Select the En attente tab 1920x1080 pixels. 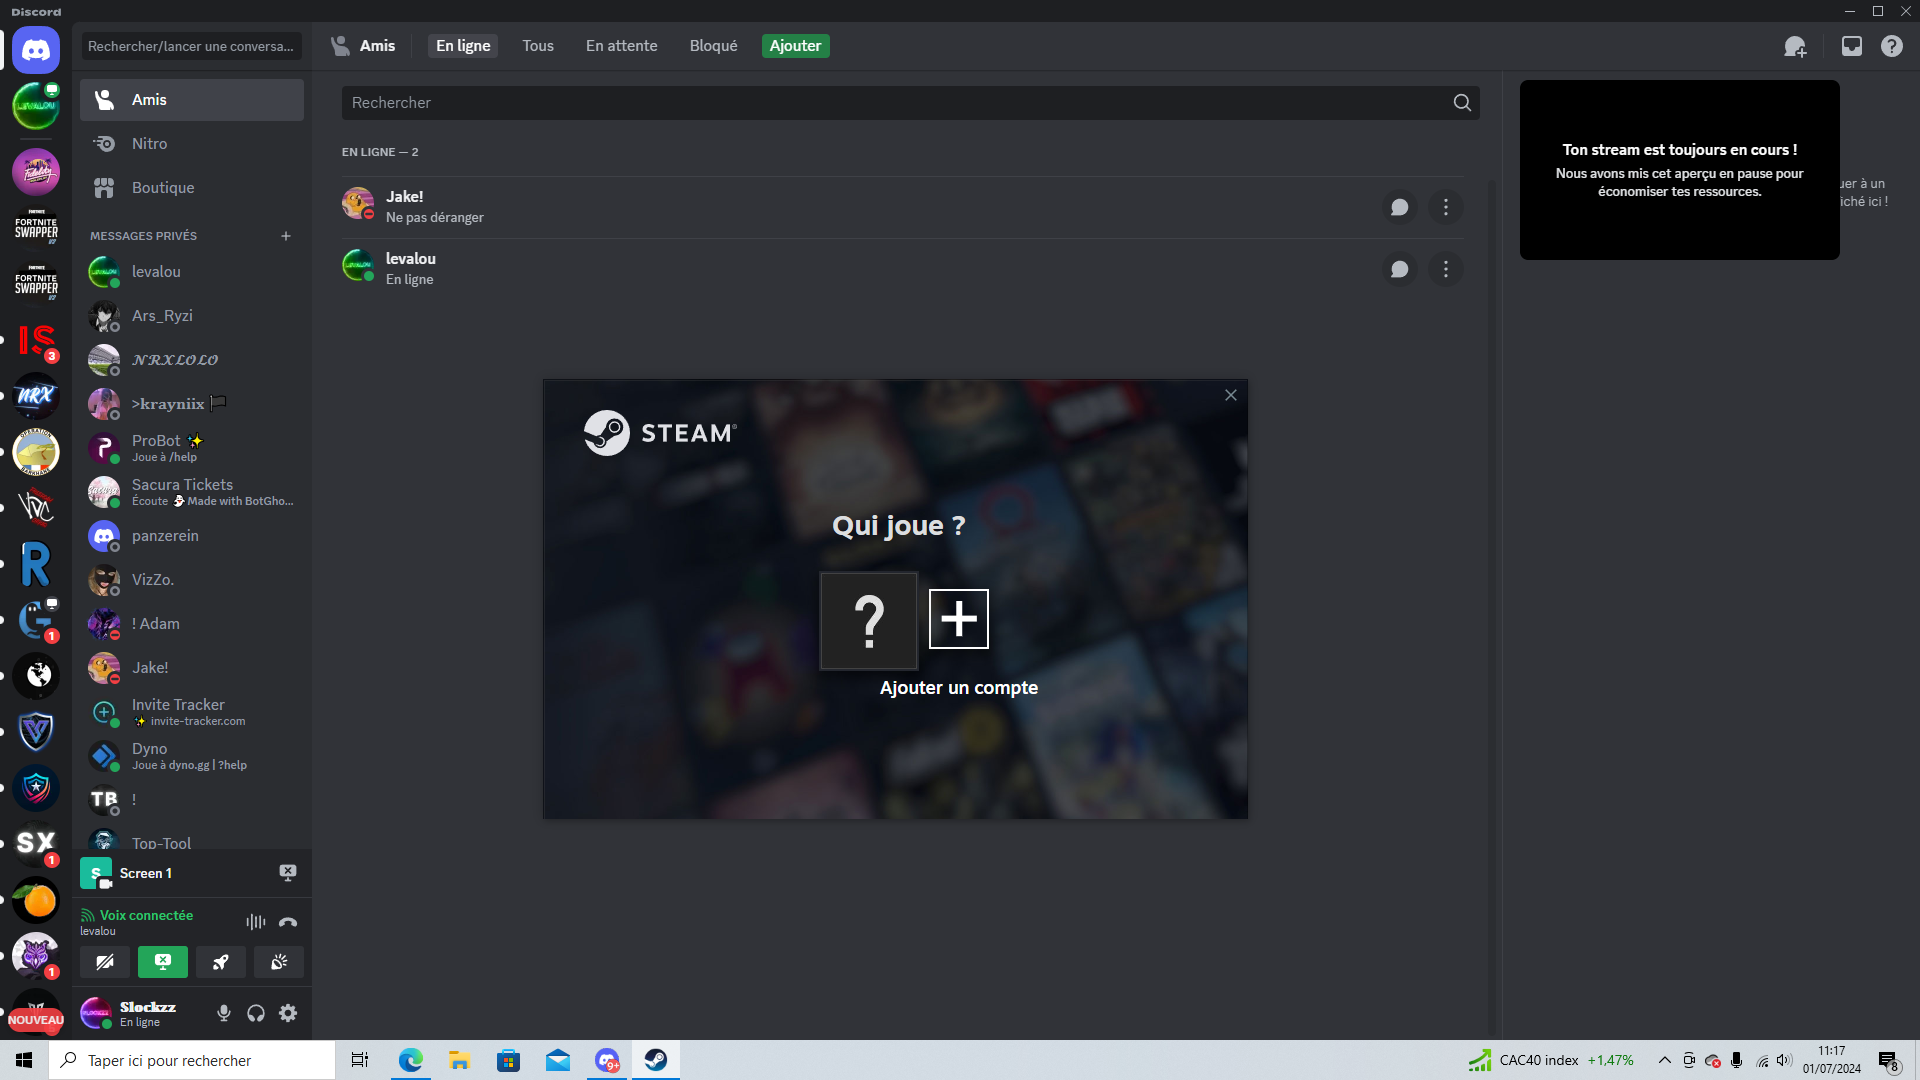tap(622, 46)
